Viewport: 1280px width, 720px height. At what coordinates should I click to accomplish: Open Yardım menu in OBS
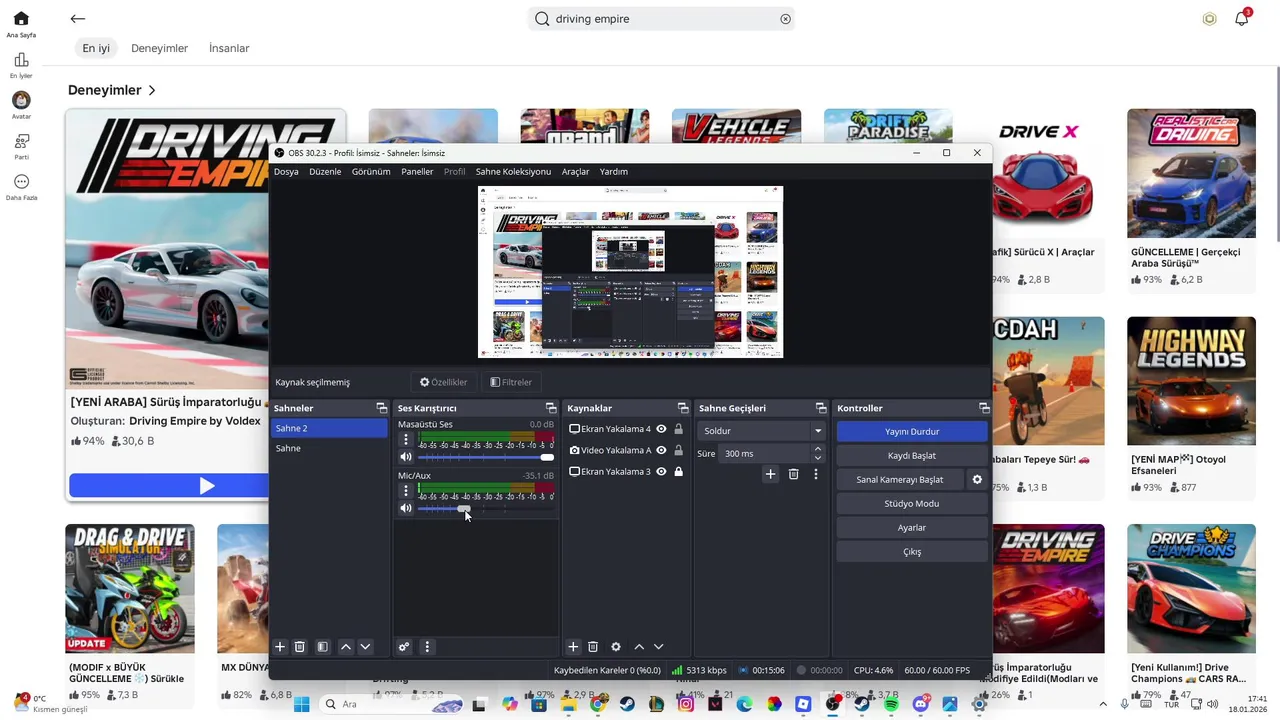tap(614, 171)
